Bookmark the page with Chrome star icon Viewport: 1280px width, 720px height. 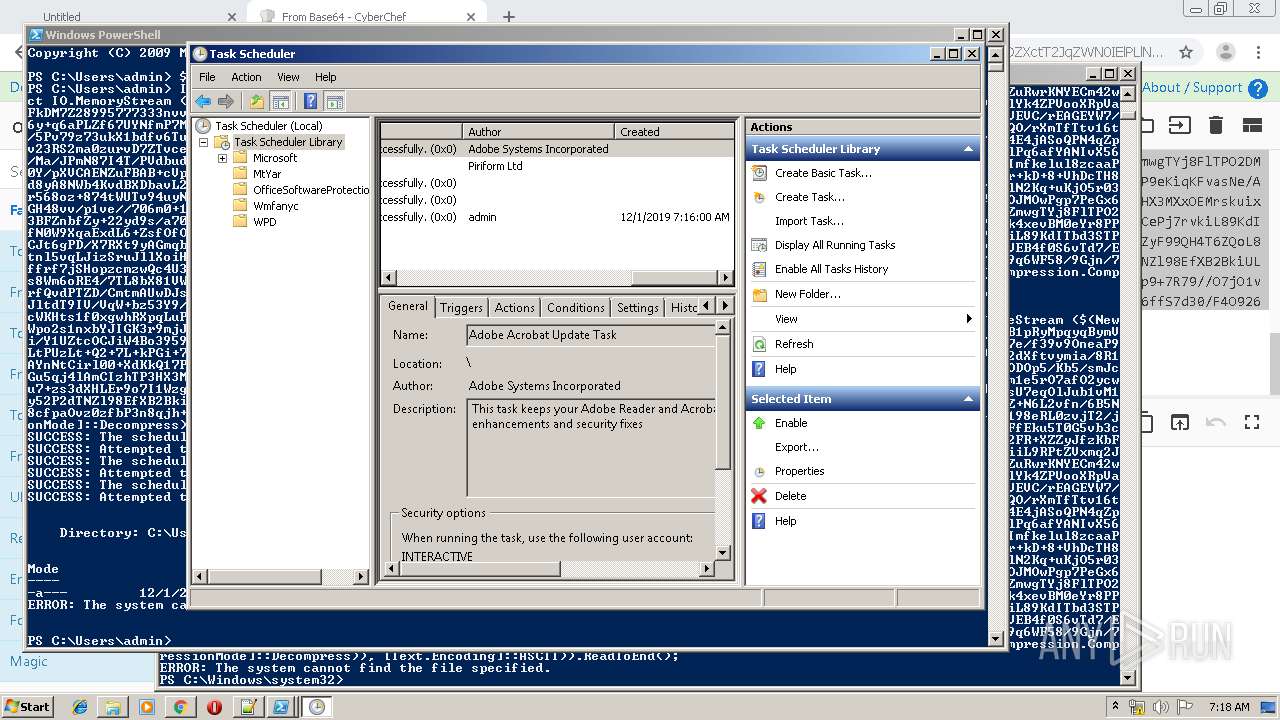pyautogui.click(x=1186, y=52)
